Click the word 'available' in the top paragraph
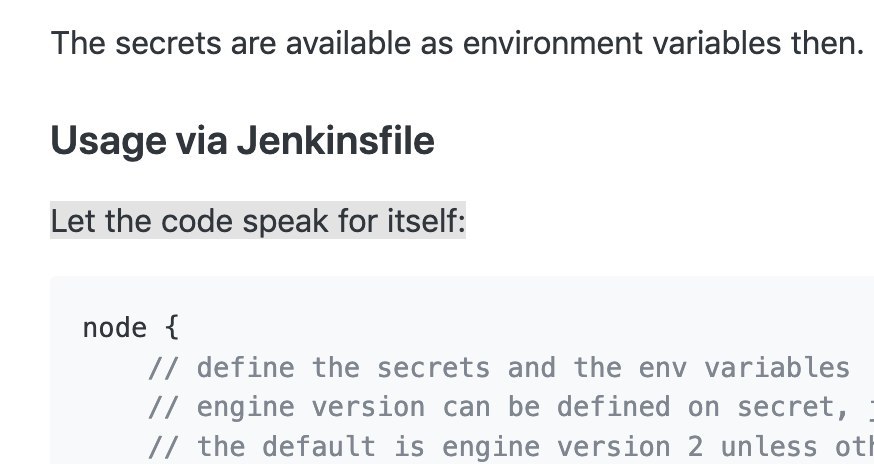This screenshot has width=874, height=464. coord(348,43)
